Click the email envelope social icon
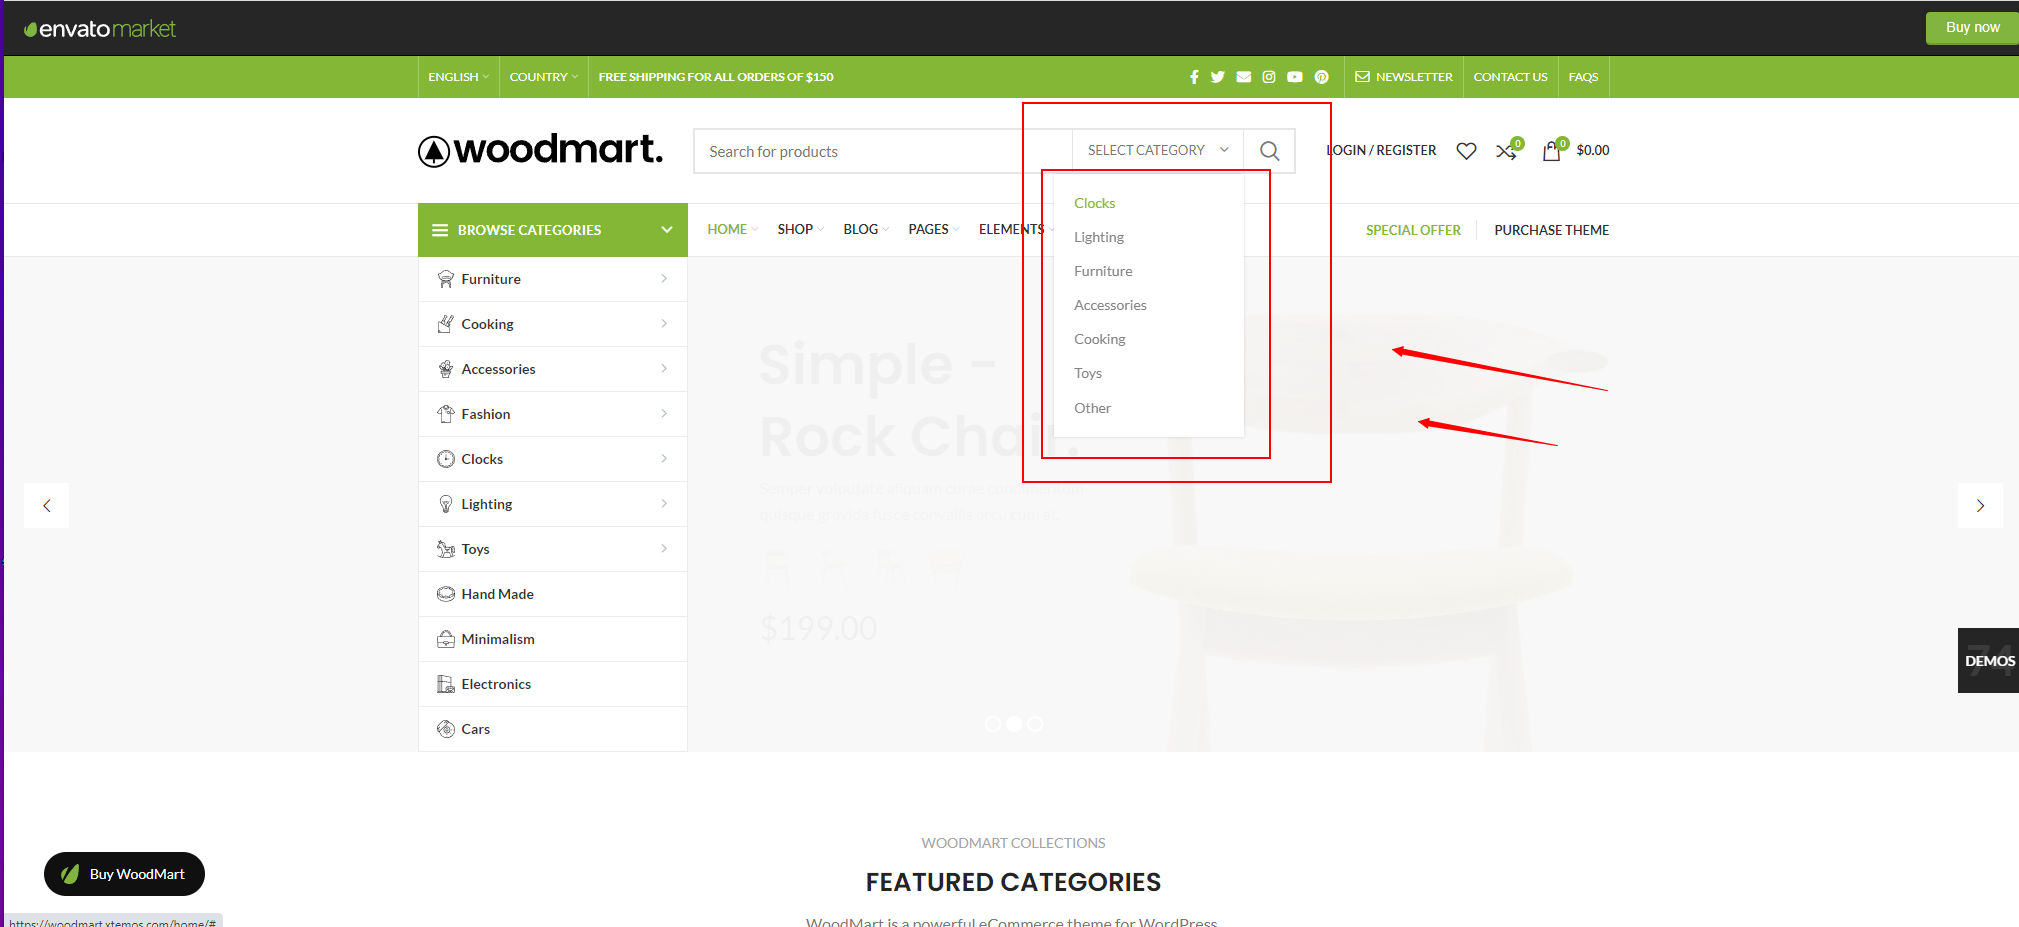2019x927 pixels. (x=1244, y=77)
